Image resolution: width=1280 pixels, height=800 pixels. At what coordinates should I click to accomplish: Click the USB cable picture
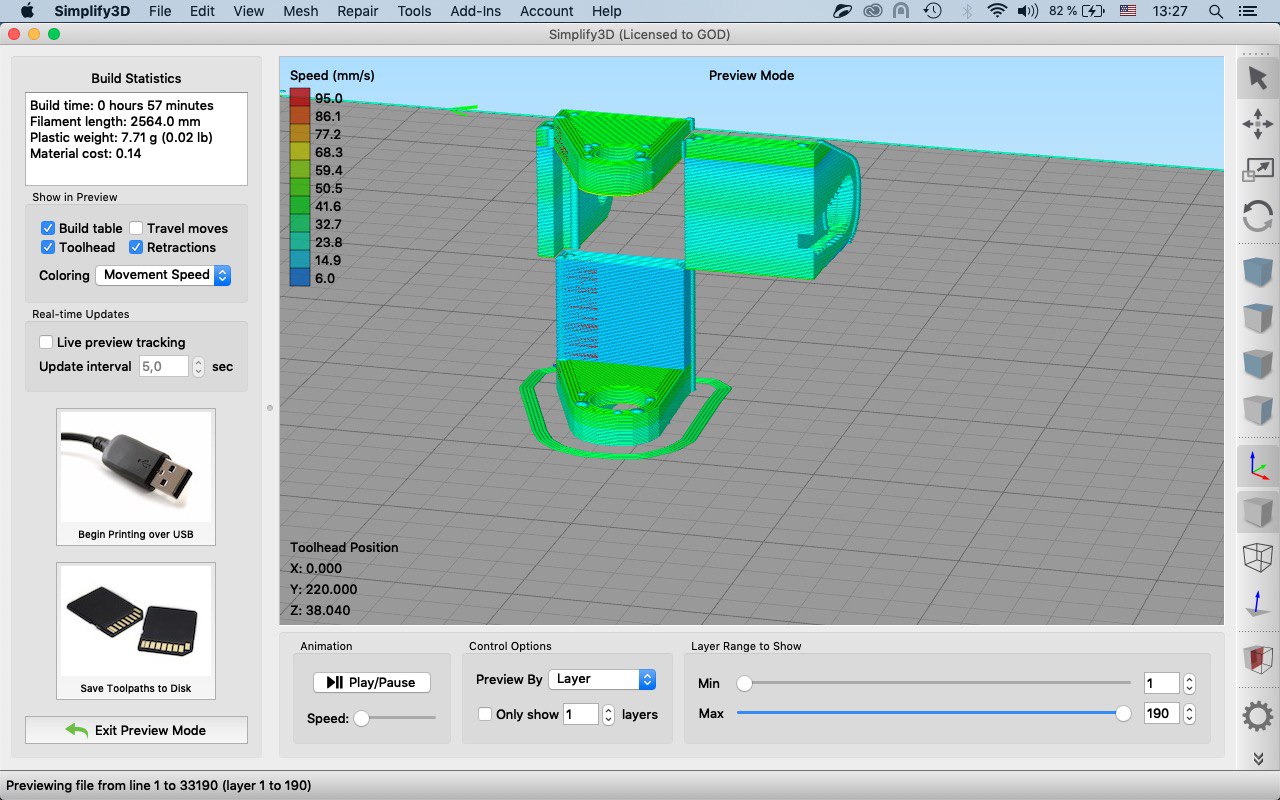[136, 468]
